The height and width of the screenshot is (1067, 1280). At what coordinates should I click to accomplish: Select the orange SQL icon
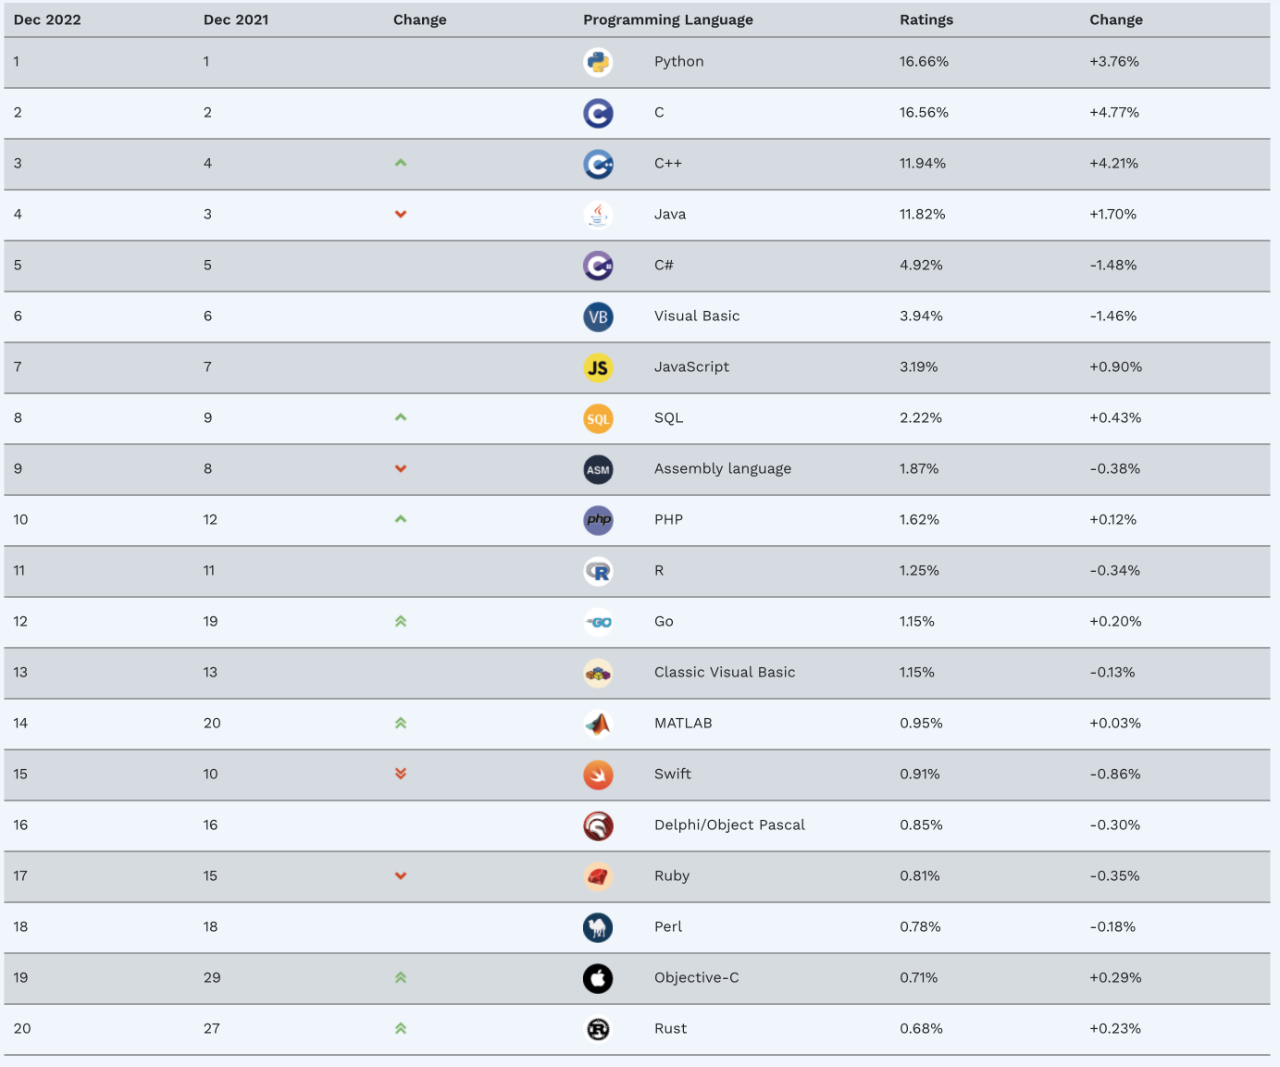pos(598,419)
